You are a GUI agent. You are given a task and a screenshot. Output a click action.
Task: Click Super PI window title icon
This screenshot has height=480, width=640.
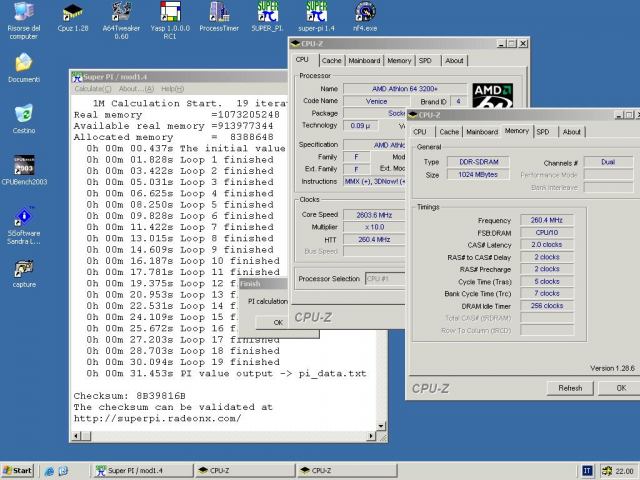click(x=77, y=77)
